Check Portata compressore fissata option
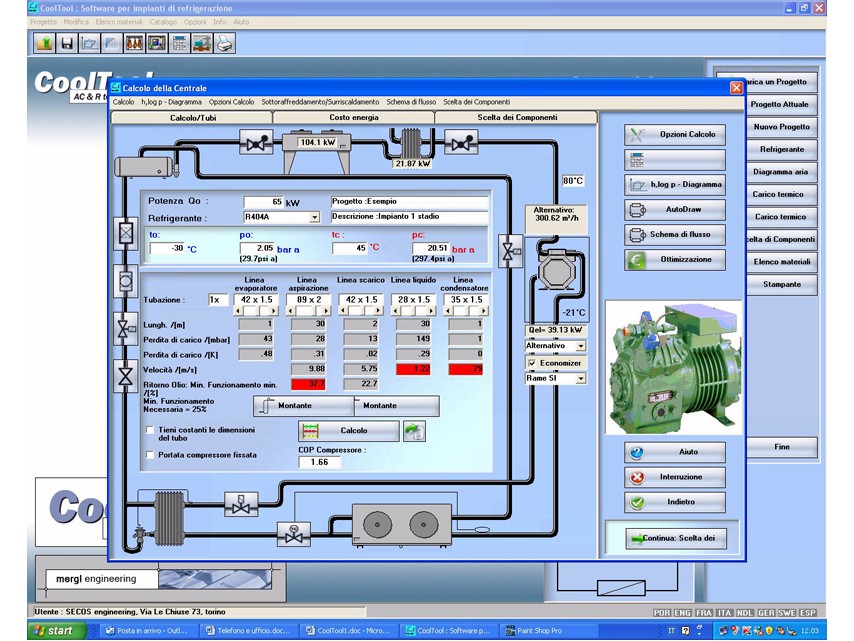 [150, 455]
